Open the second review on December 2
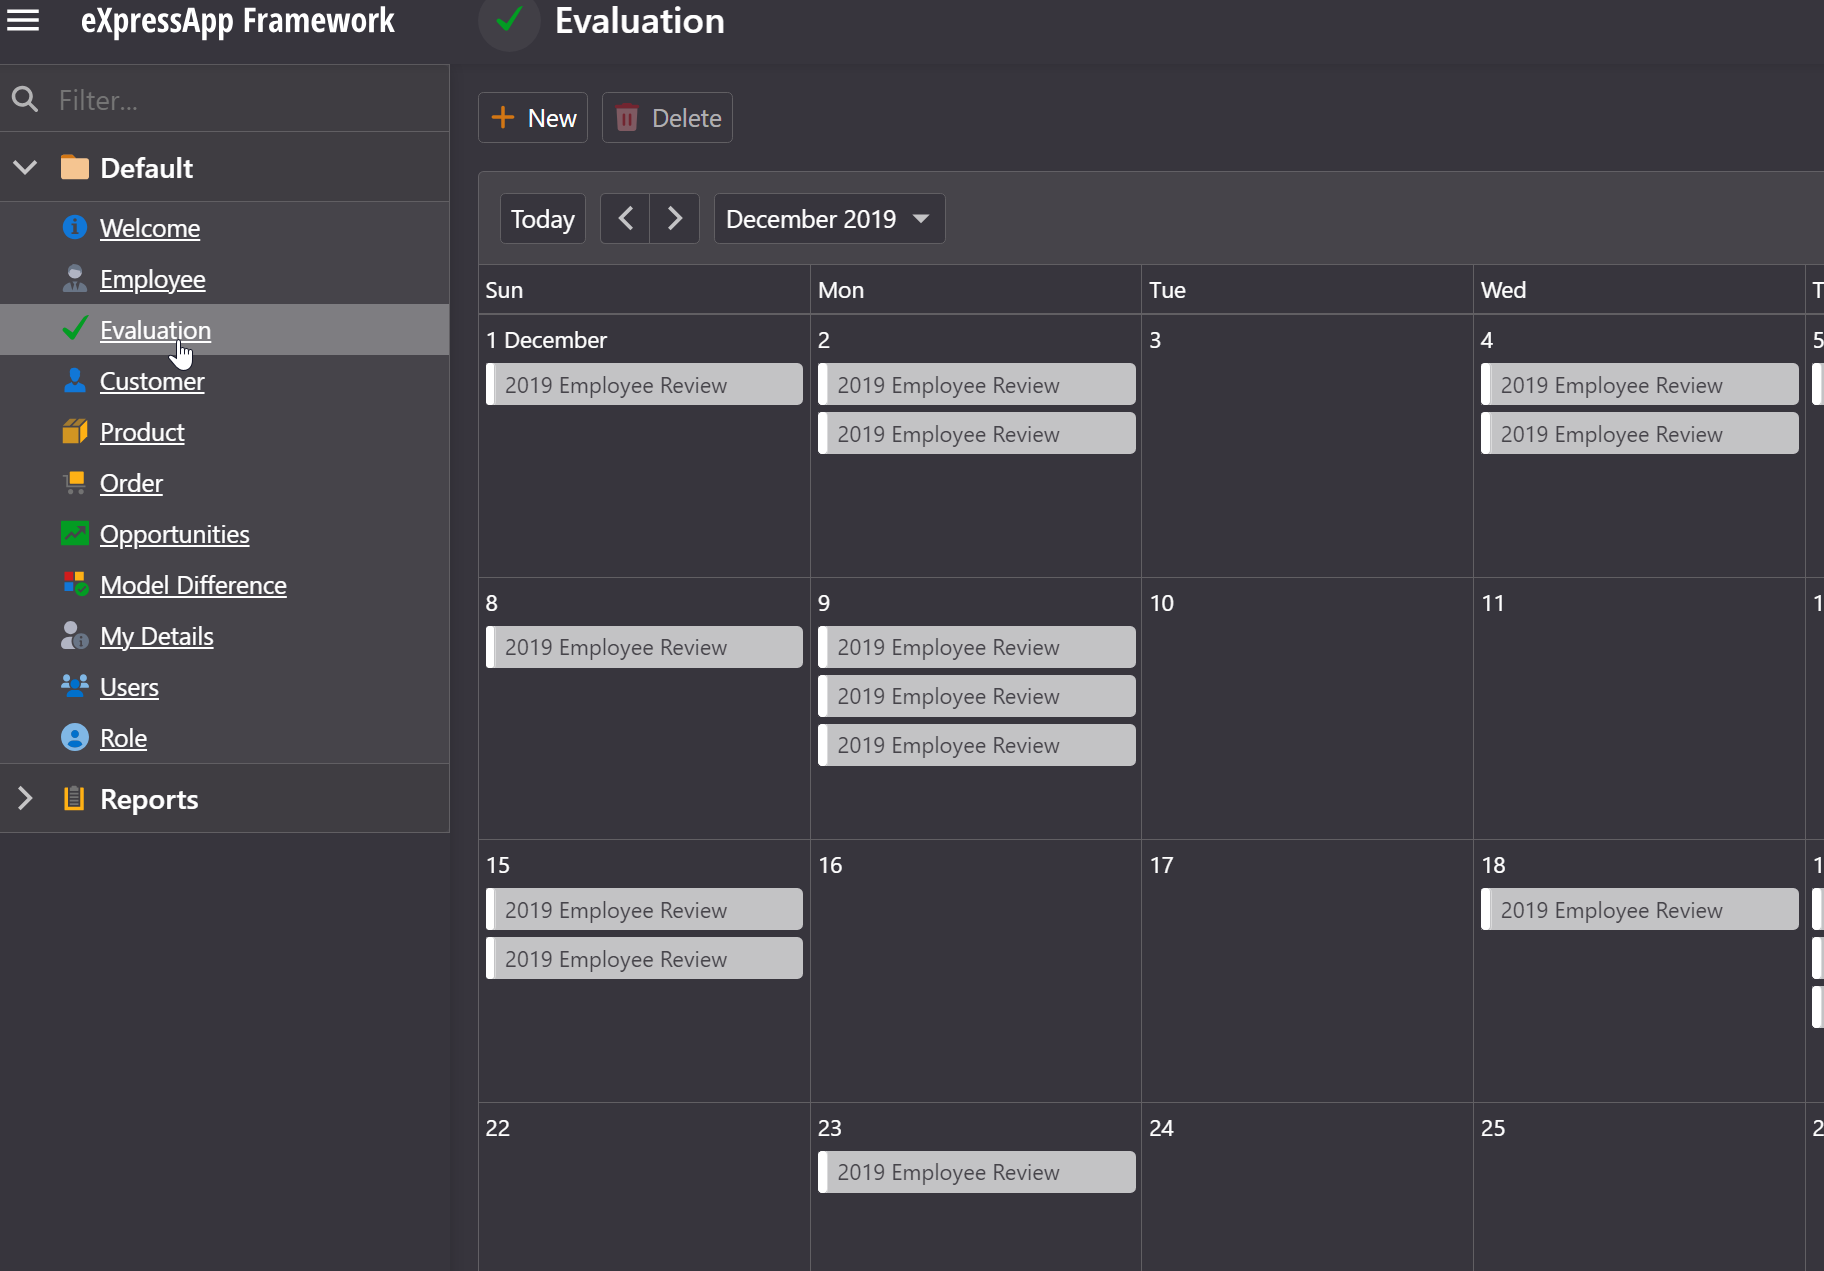Screen dimensions: 1824x1271 point(977,434)
